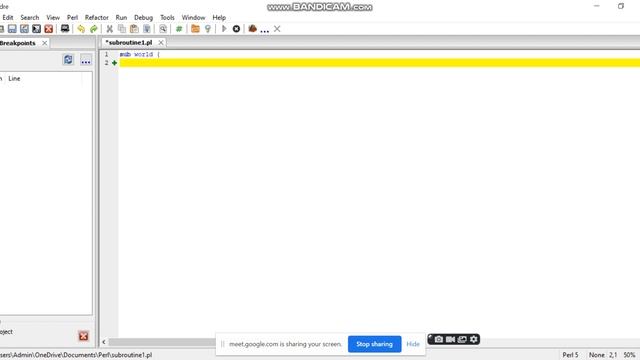This screenshot has height=360, width=640.
Task: Click None in the status bar
Action: coord(597,355)
